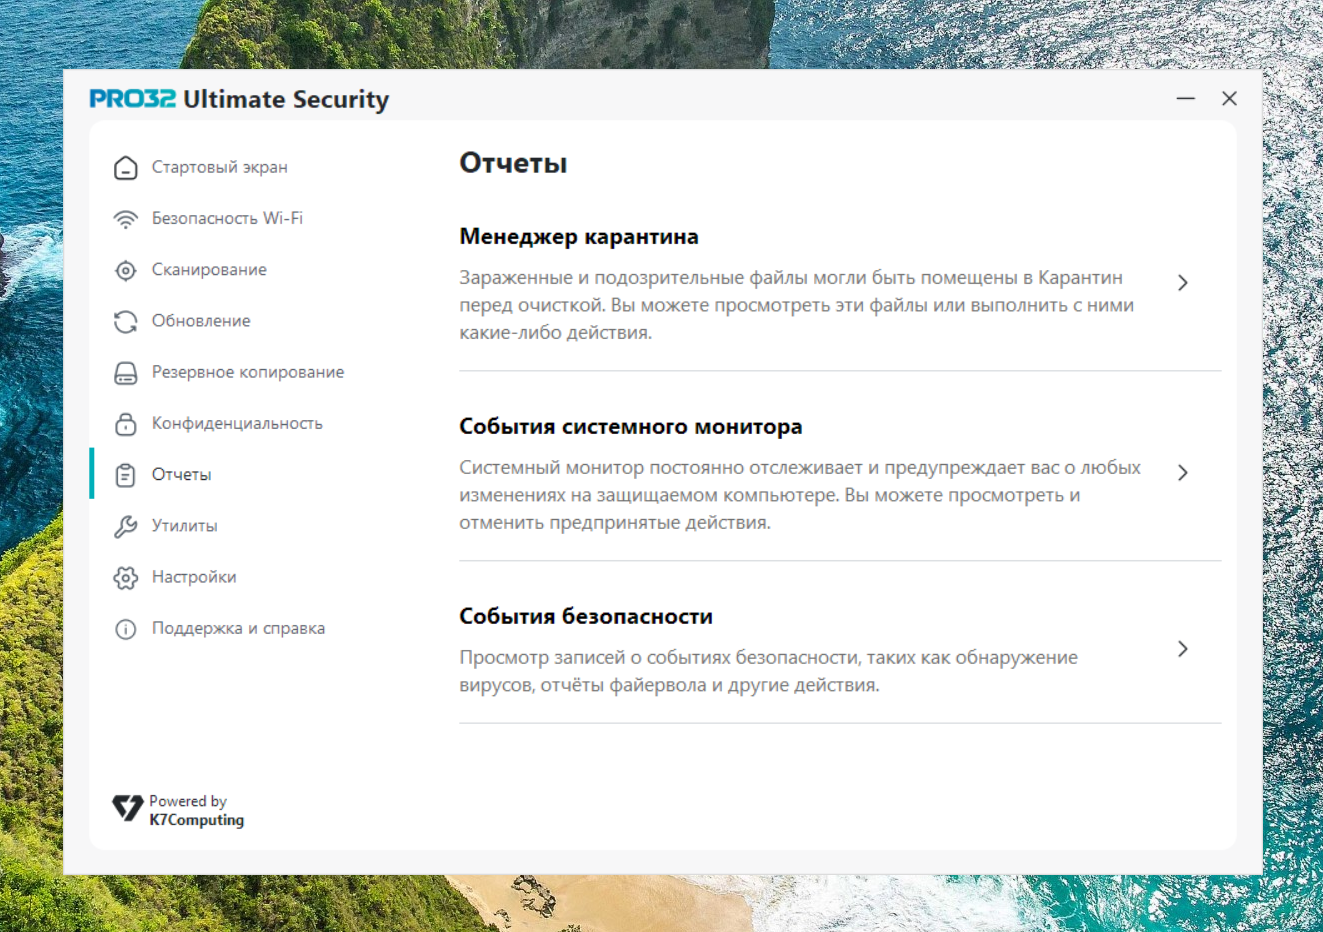The width and height of the screenshot is (1323, 932).
Task: Click the home icon beside Стартовый экран
Action: click(x=125, y=168)
